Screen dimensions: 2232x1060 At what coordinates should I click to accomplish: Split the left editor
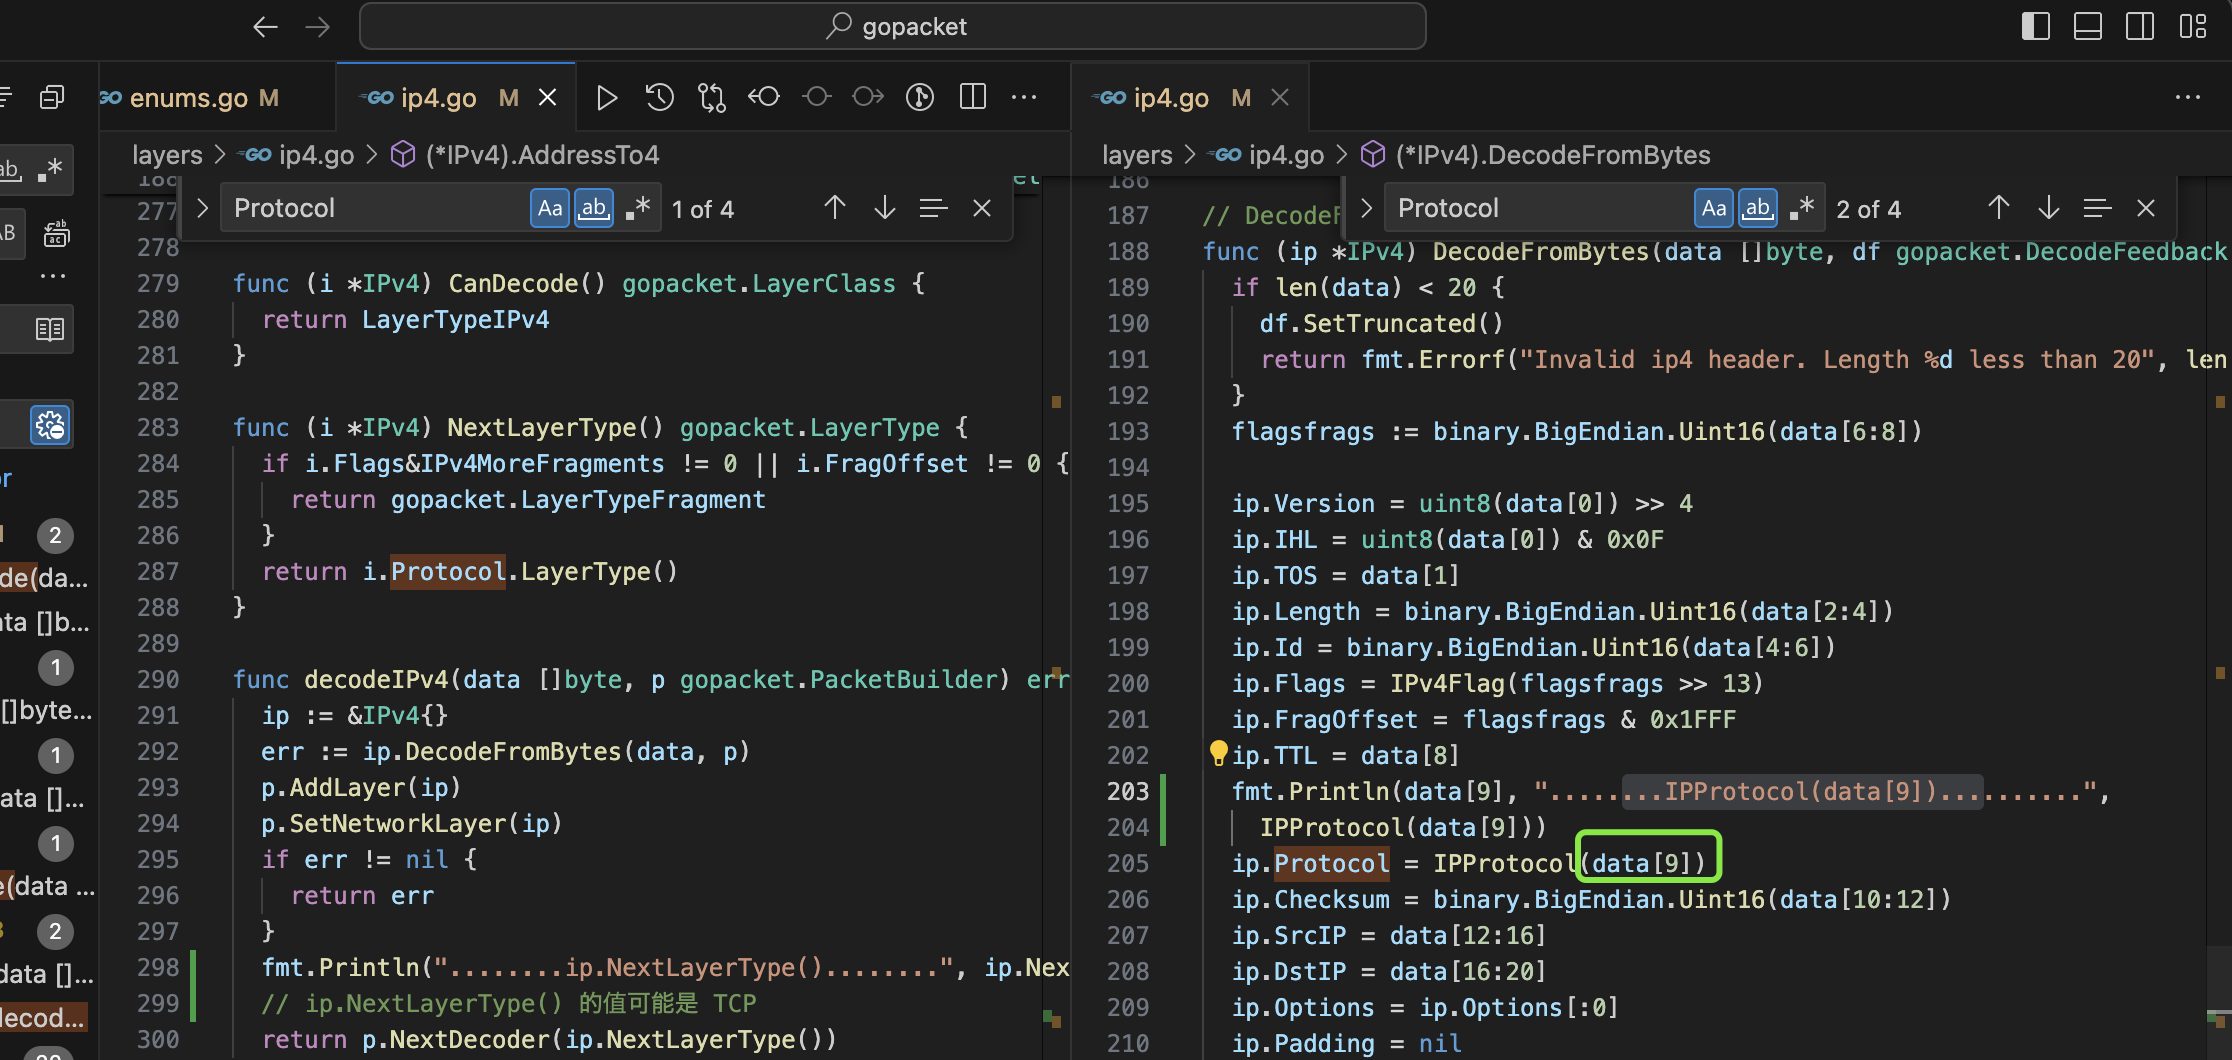(973, 97)
